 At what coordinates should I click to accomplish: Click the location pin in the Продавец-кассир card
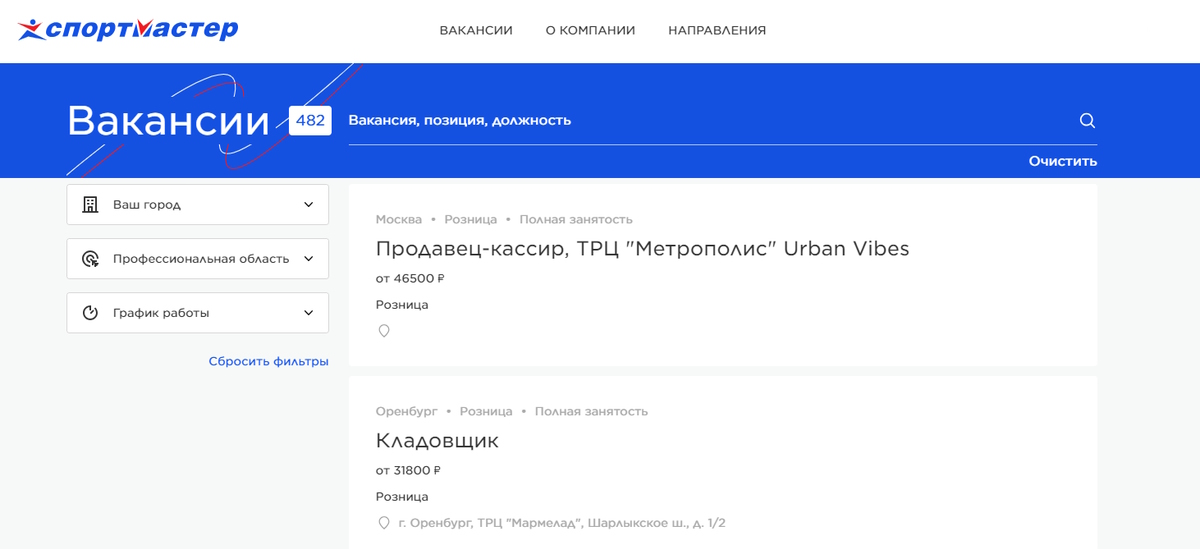point(383,331)
